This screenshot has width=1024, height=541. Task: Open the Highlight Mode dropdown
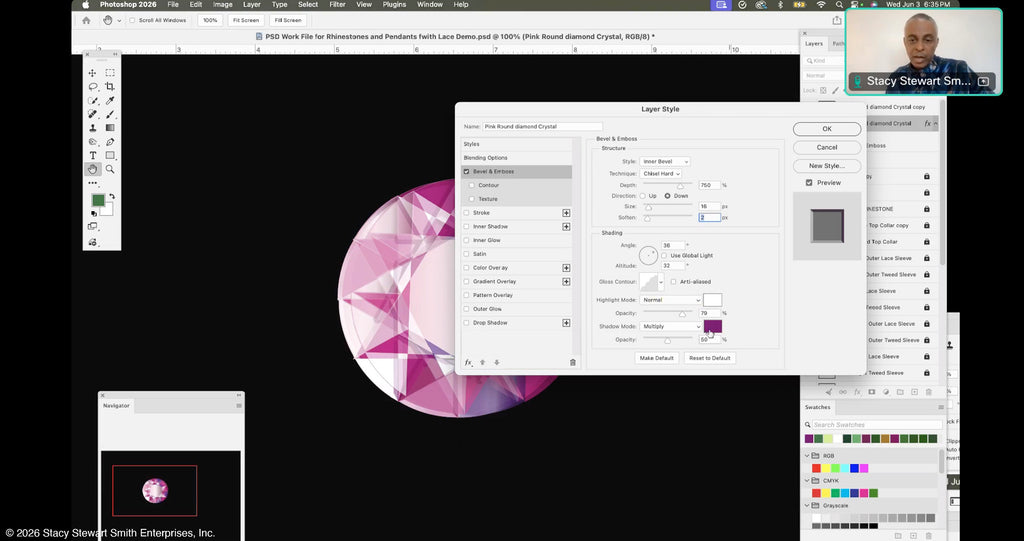[x=670, y=300]
